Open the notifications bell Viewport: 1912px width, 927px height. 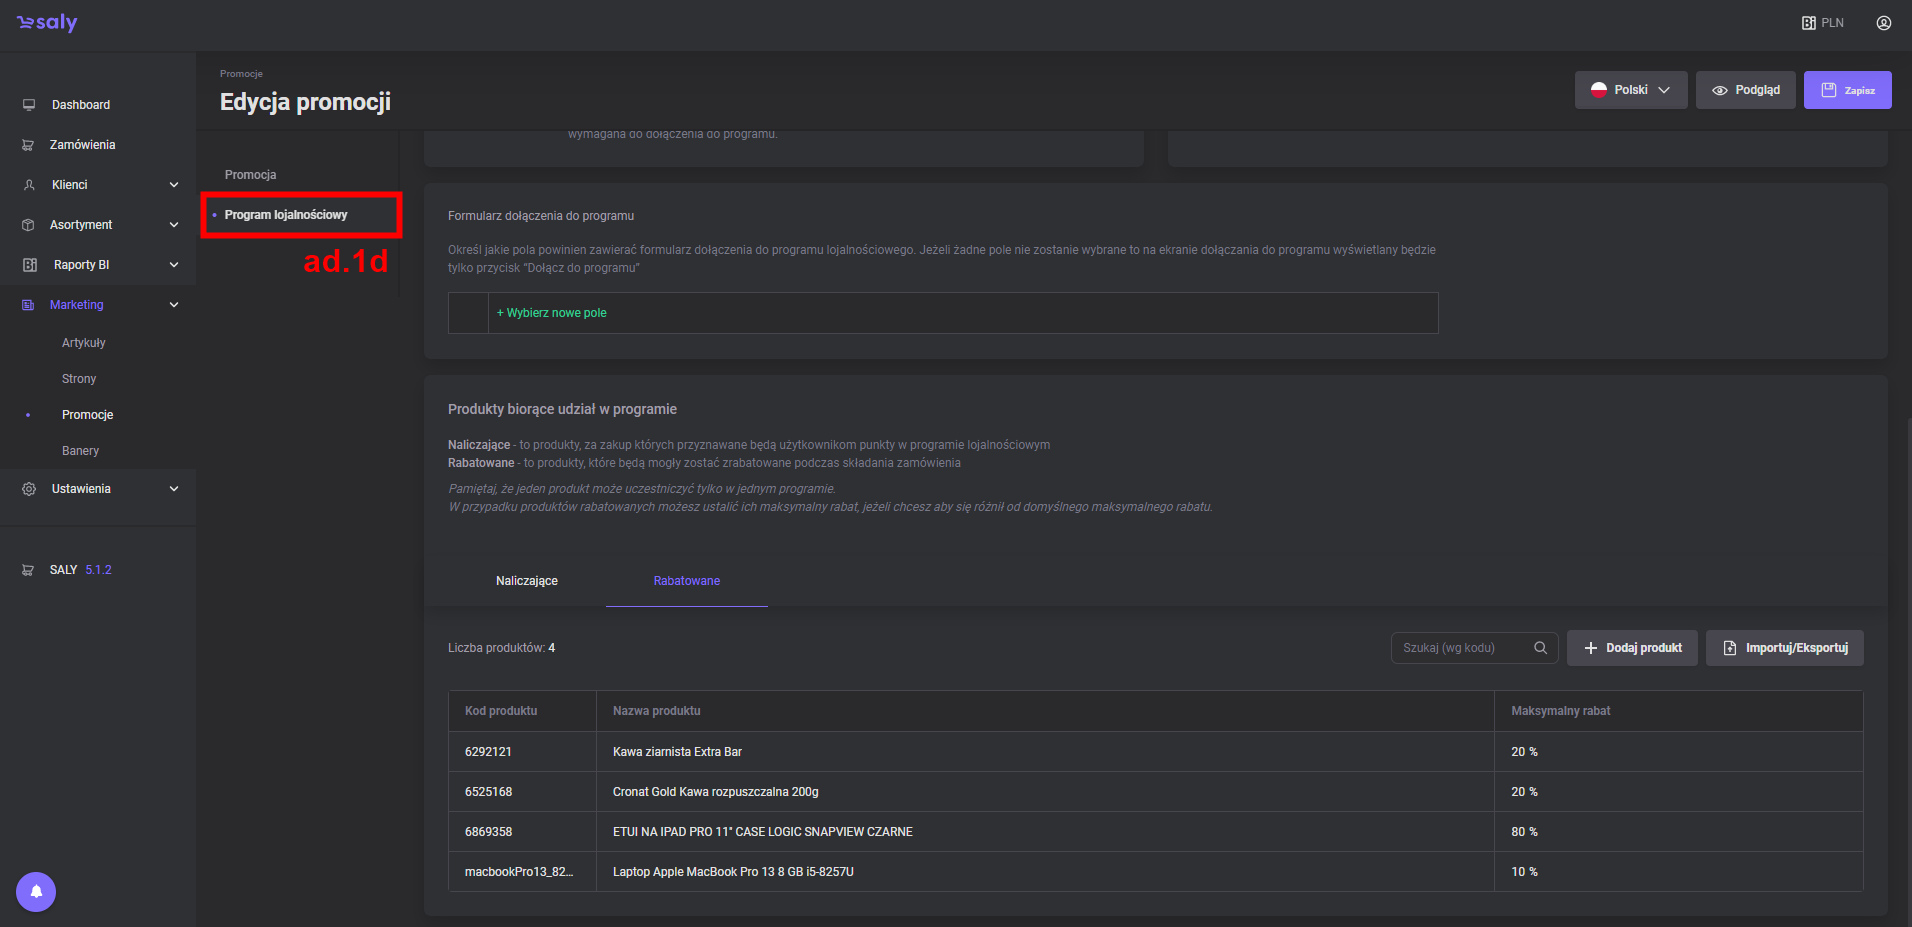(x=36, y=891)
